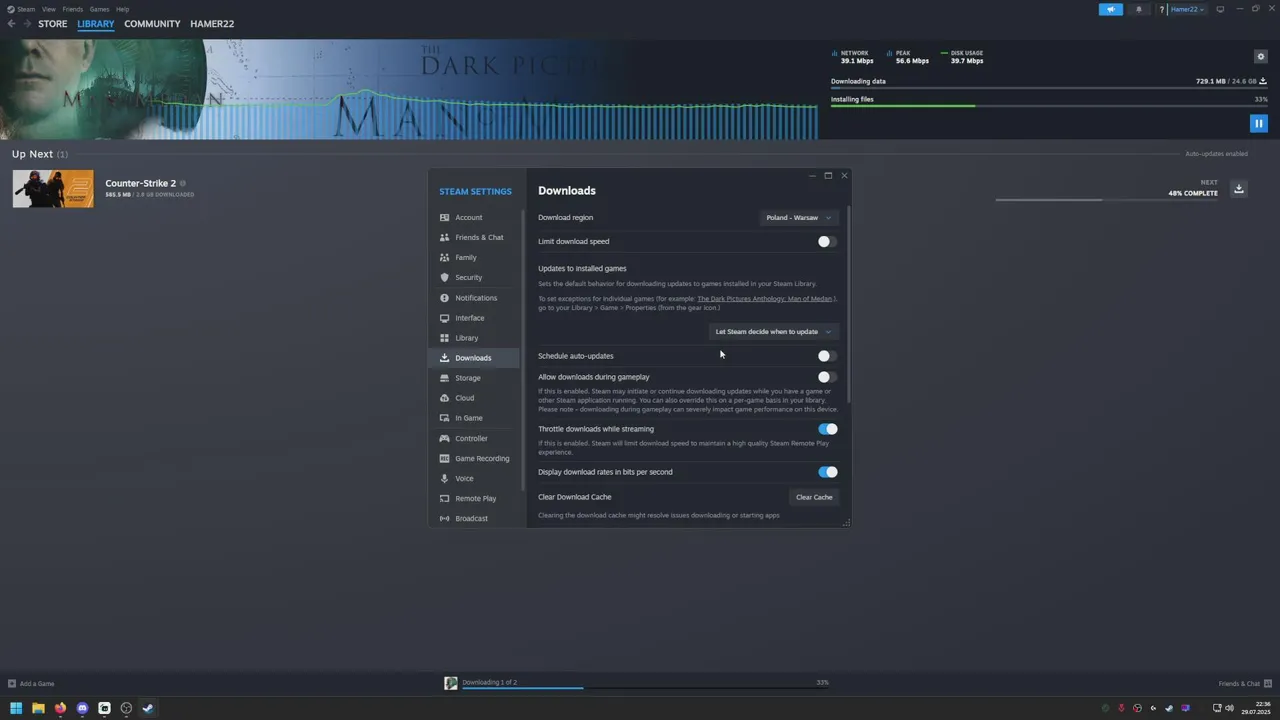This screenshot has height=720, width=1280.
Task: Open Windows Start menu
Action: point(16,708)
